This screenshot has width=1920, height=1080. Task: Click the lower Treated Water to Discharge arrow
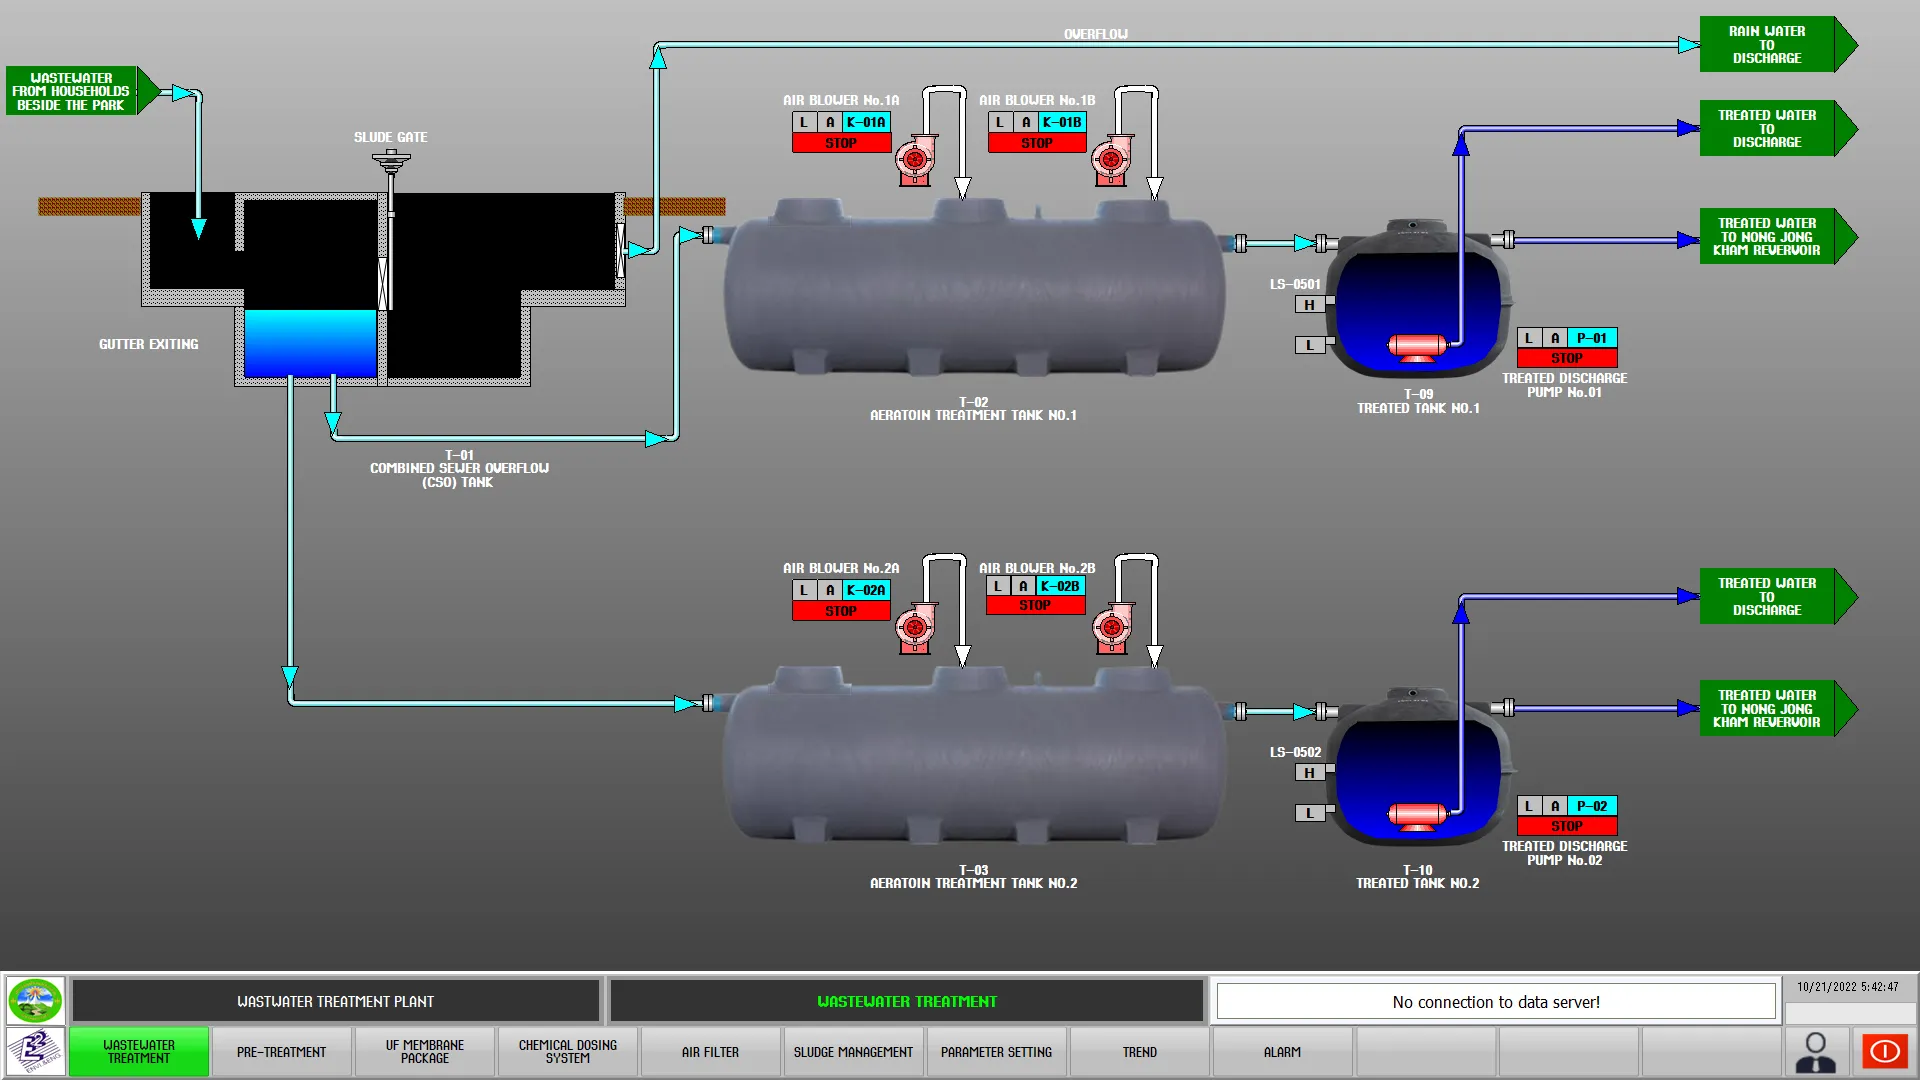coord(1778,596)
